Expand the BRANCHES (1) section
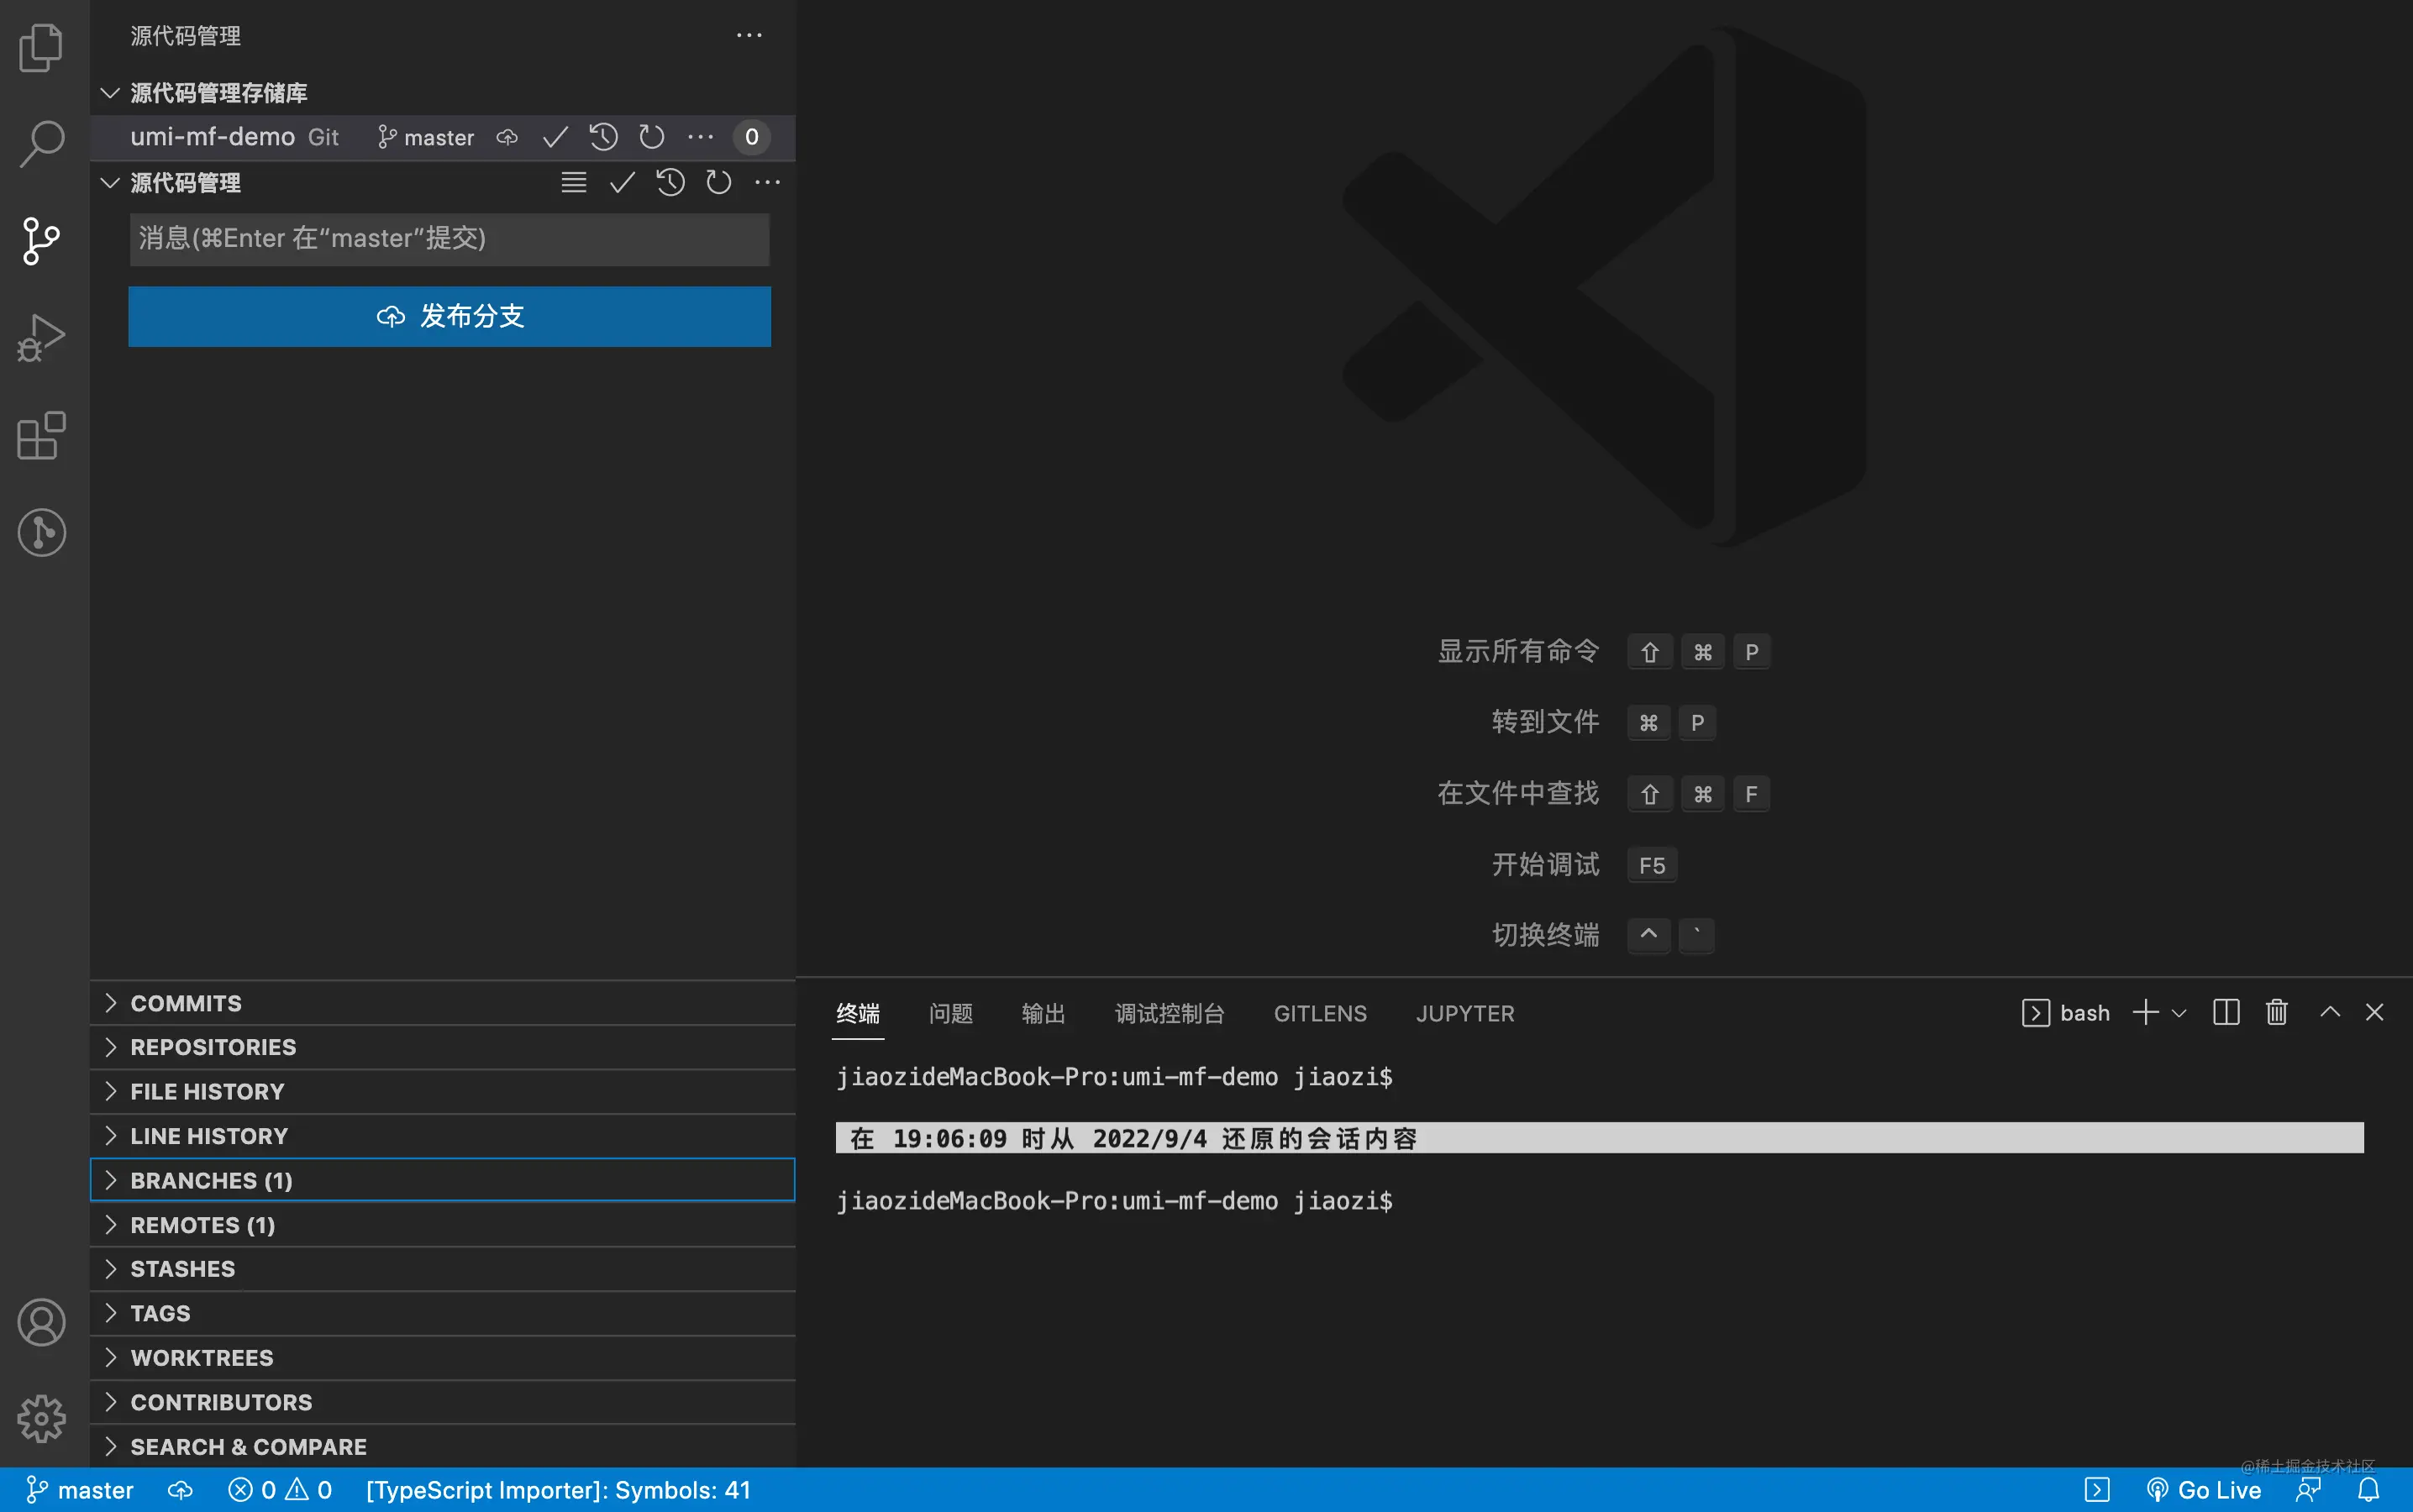 (x=211, y=1180)
